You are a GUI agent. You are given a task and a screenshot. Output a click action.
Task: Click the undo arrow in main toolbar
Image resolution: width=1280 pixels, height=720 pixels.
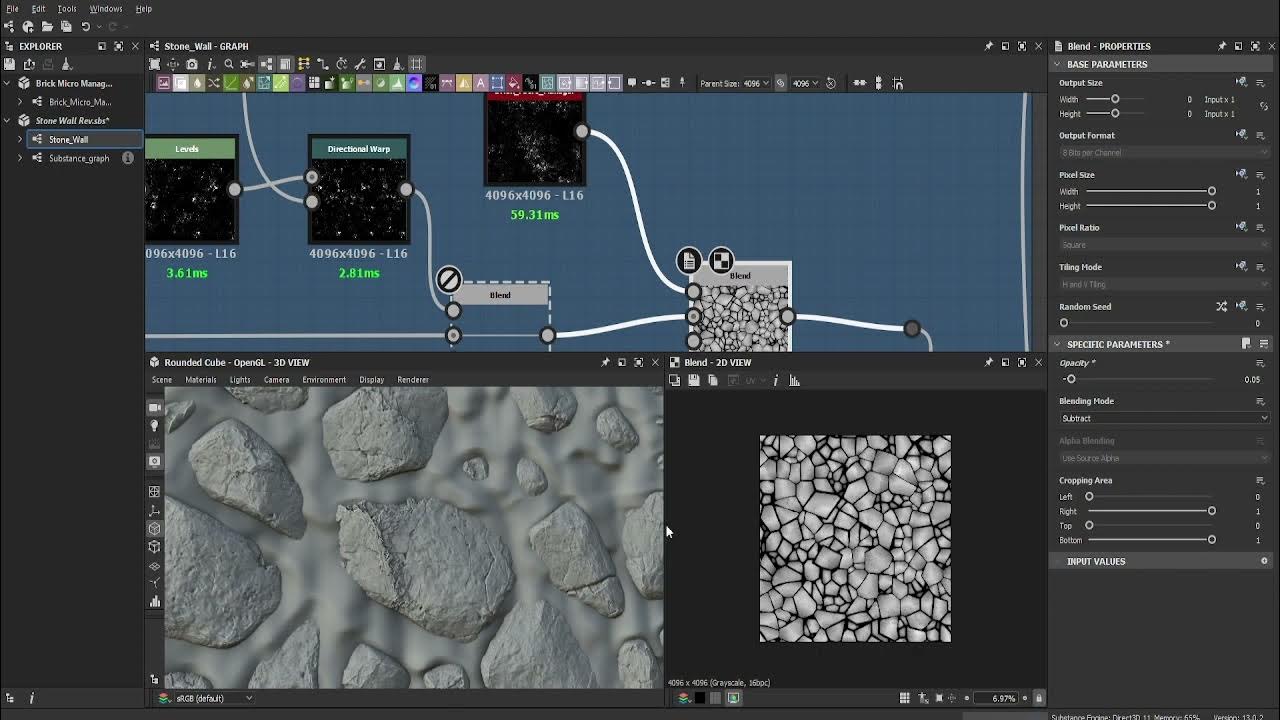point(85,26)
